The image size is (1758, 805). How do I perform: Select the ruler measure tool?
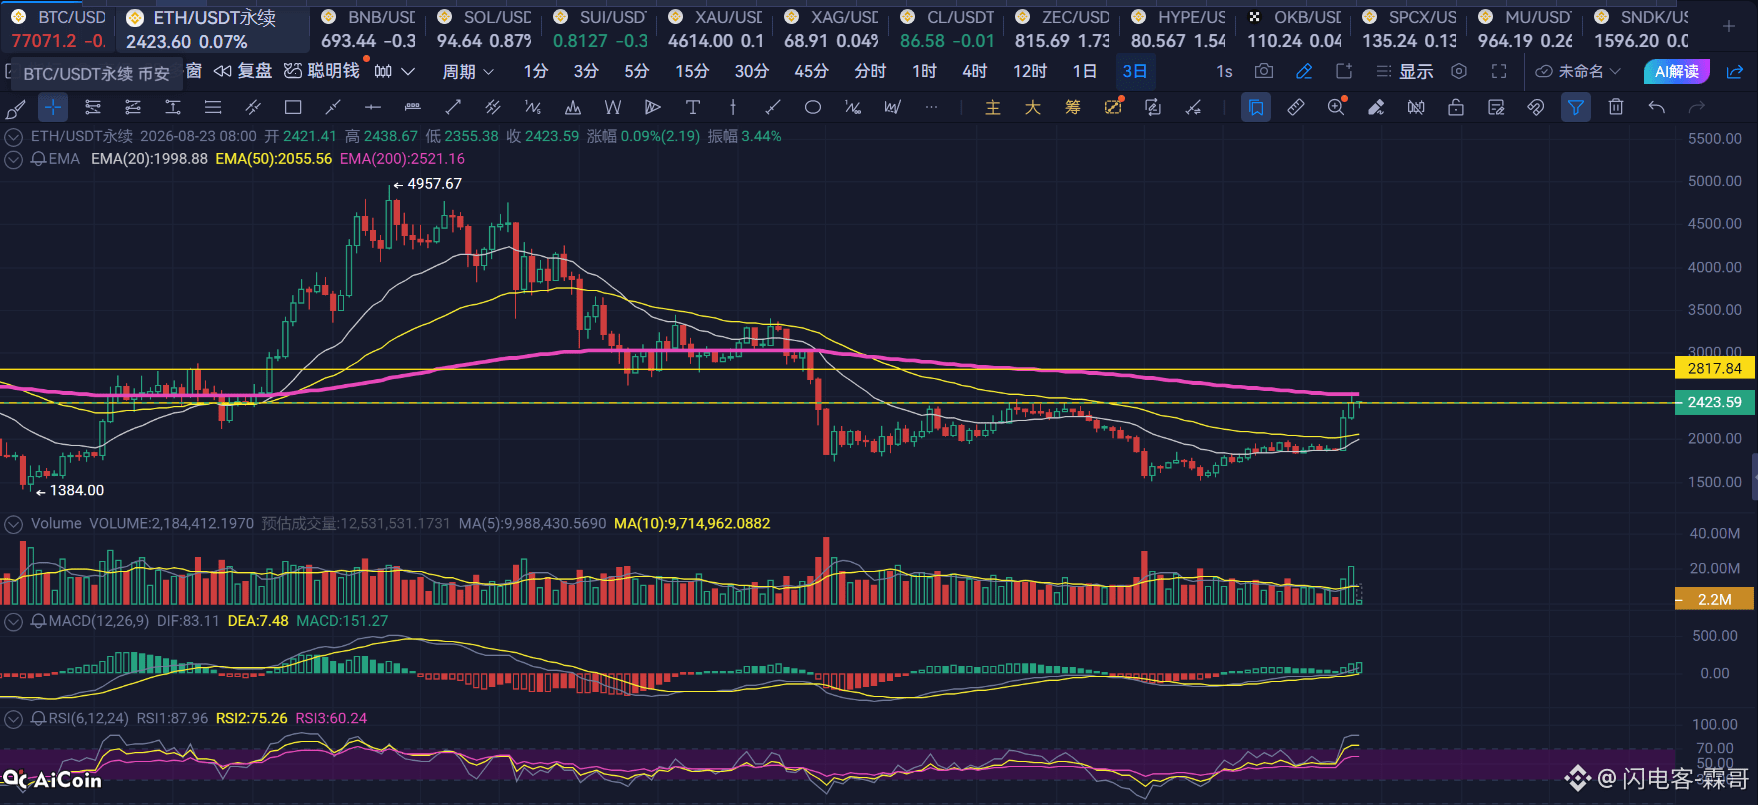(x=1296, y=107)
